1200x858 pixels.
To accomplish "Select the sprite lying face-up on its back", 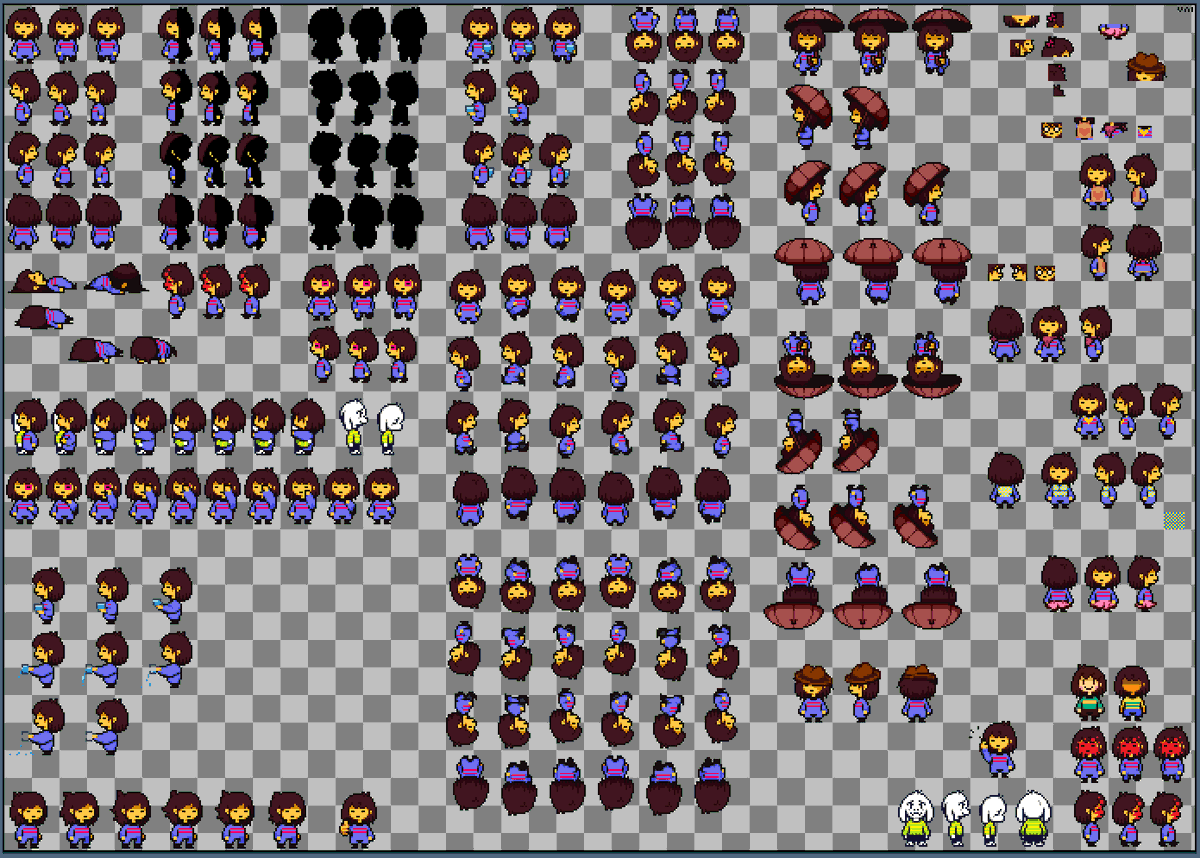I will pyautogui.click(x=42, y=282).
